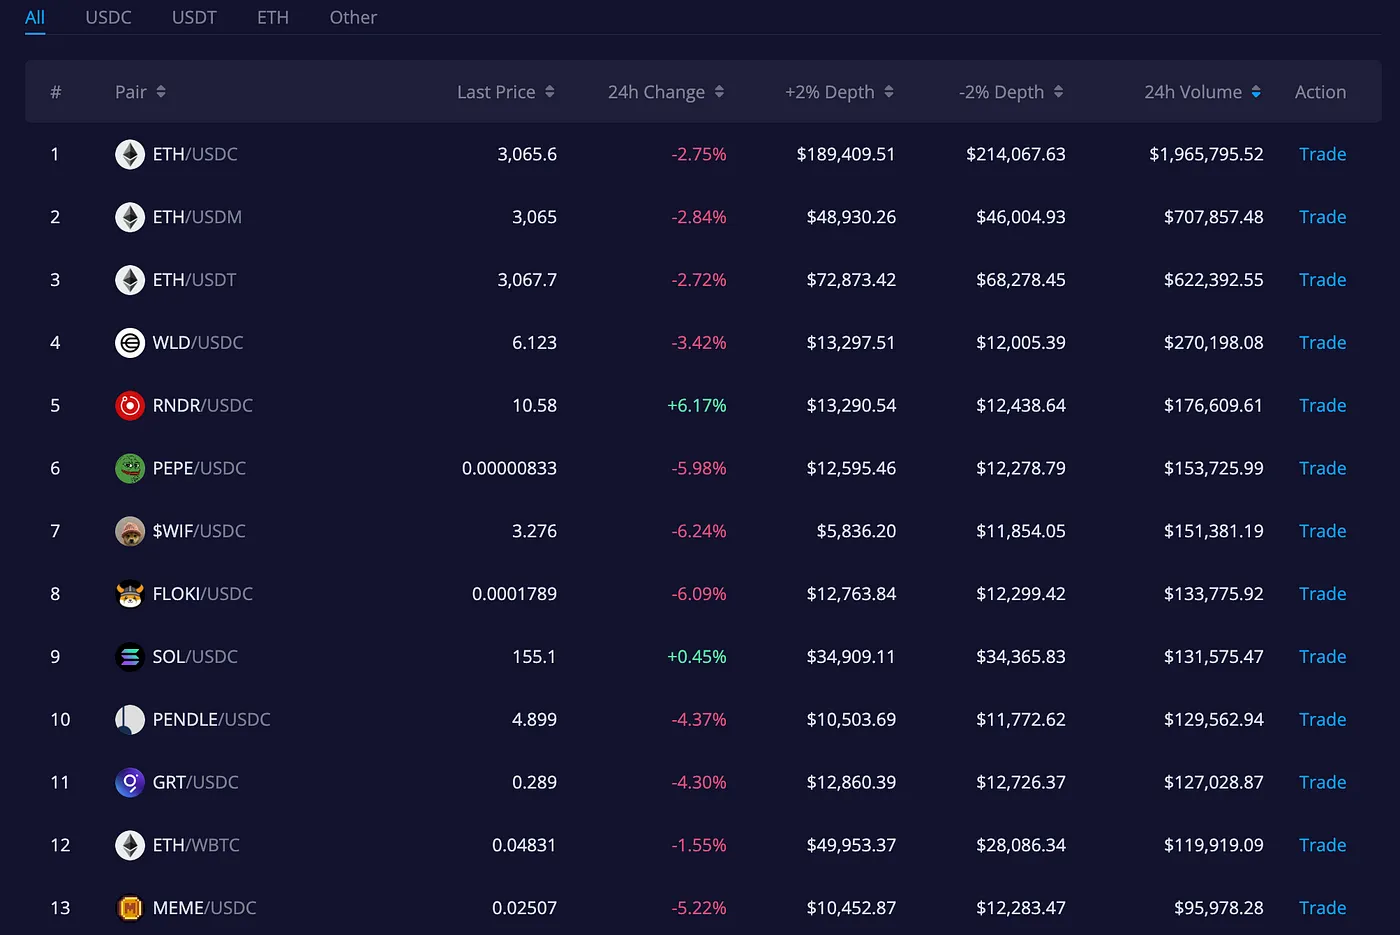This screenshot has width=1400, height=935.
Task: Switch to the Other tab
Action: tap(353, 18)
